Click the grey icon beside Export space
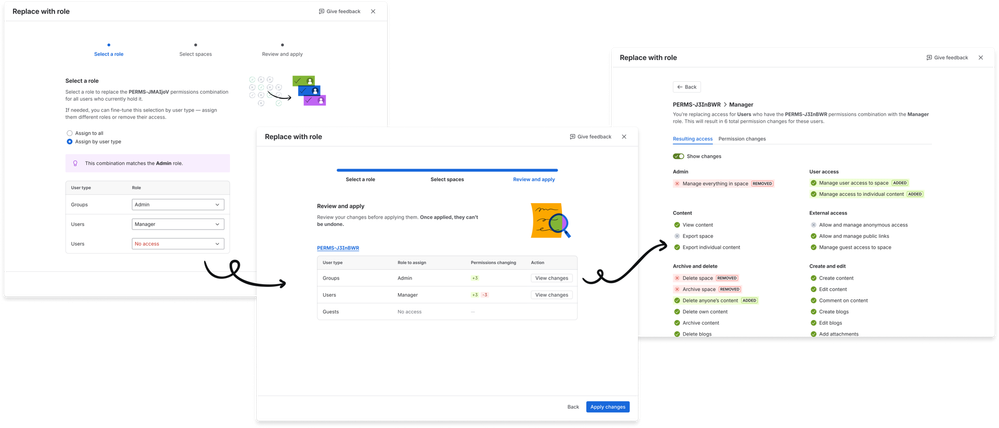The width and height of the screenshot is (999, 428). pyautogui.click(x=677, y=236)
